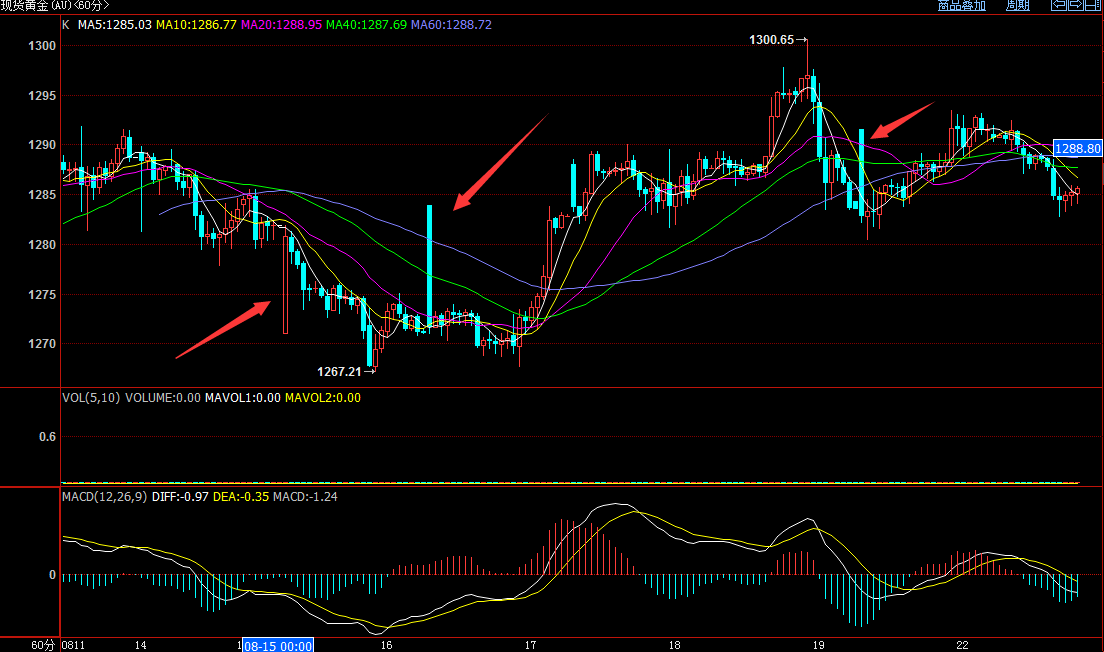
Task: Click the 08-15 00:00 time marker
Action: pyautogui.click(x=279, y=645)
